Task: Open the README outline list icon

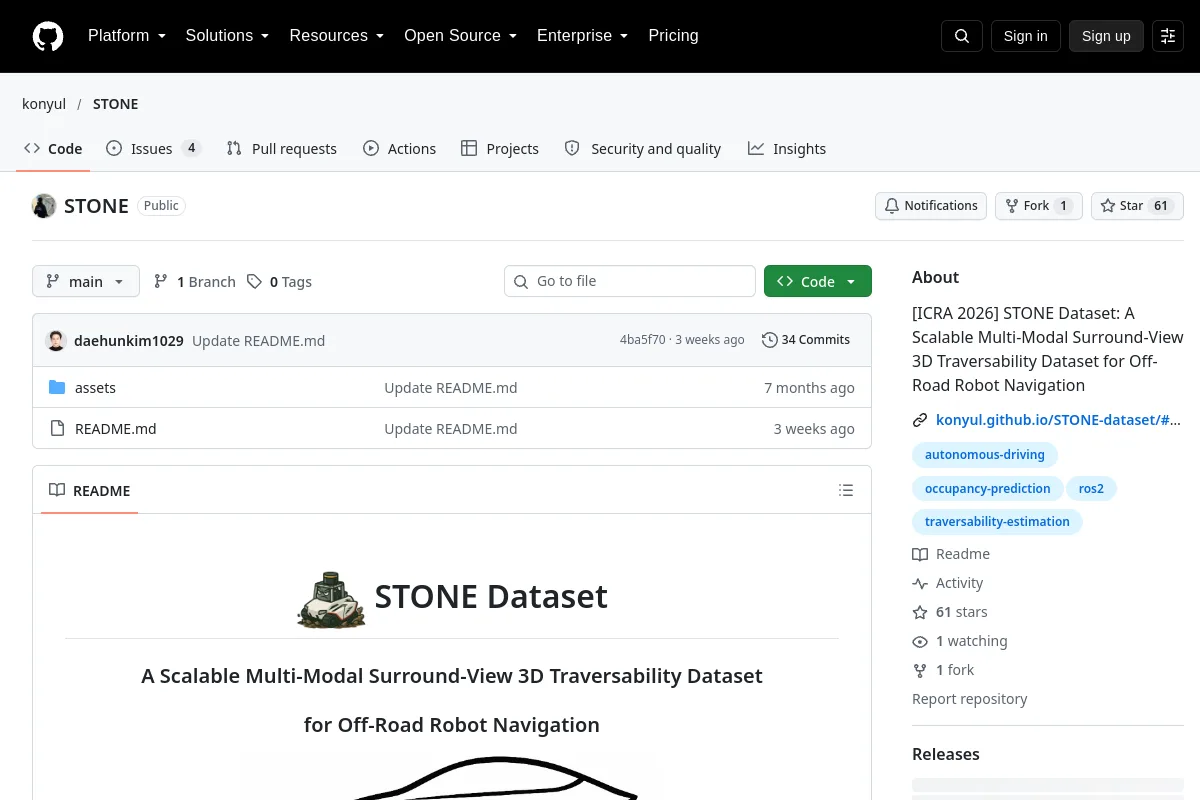Action: click(x=846, y=490)
